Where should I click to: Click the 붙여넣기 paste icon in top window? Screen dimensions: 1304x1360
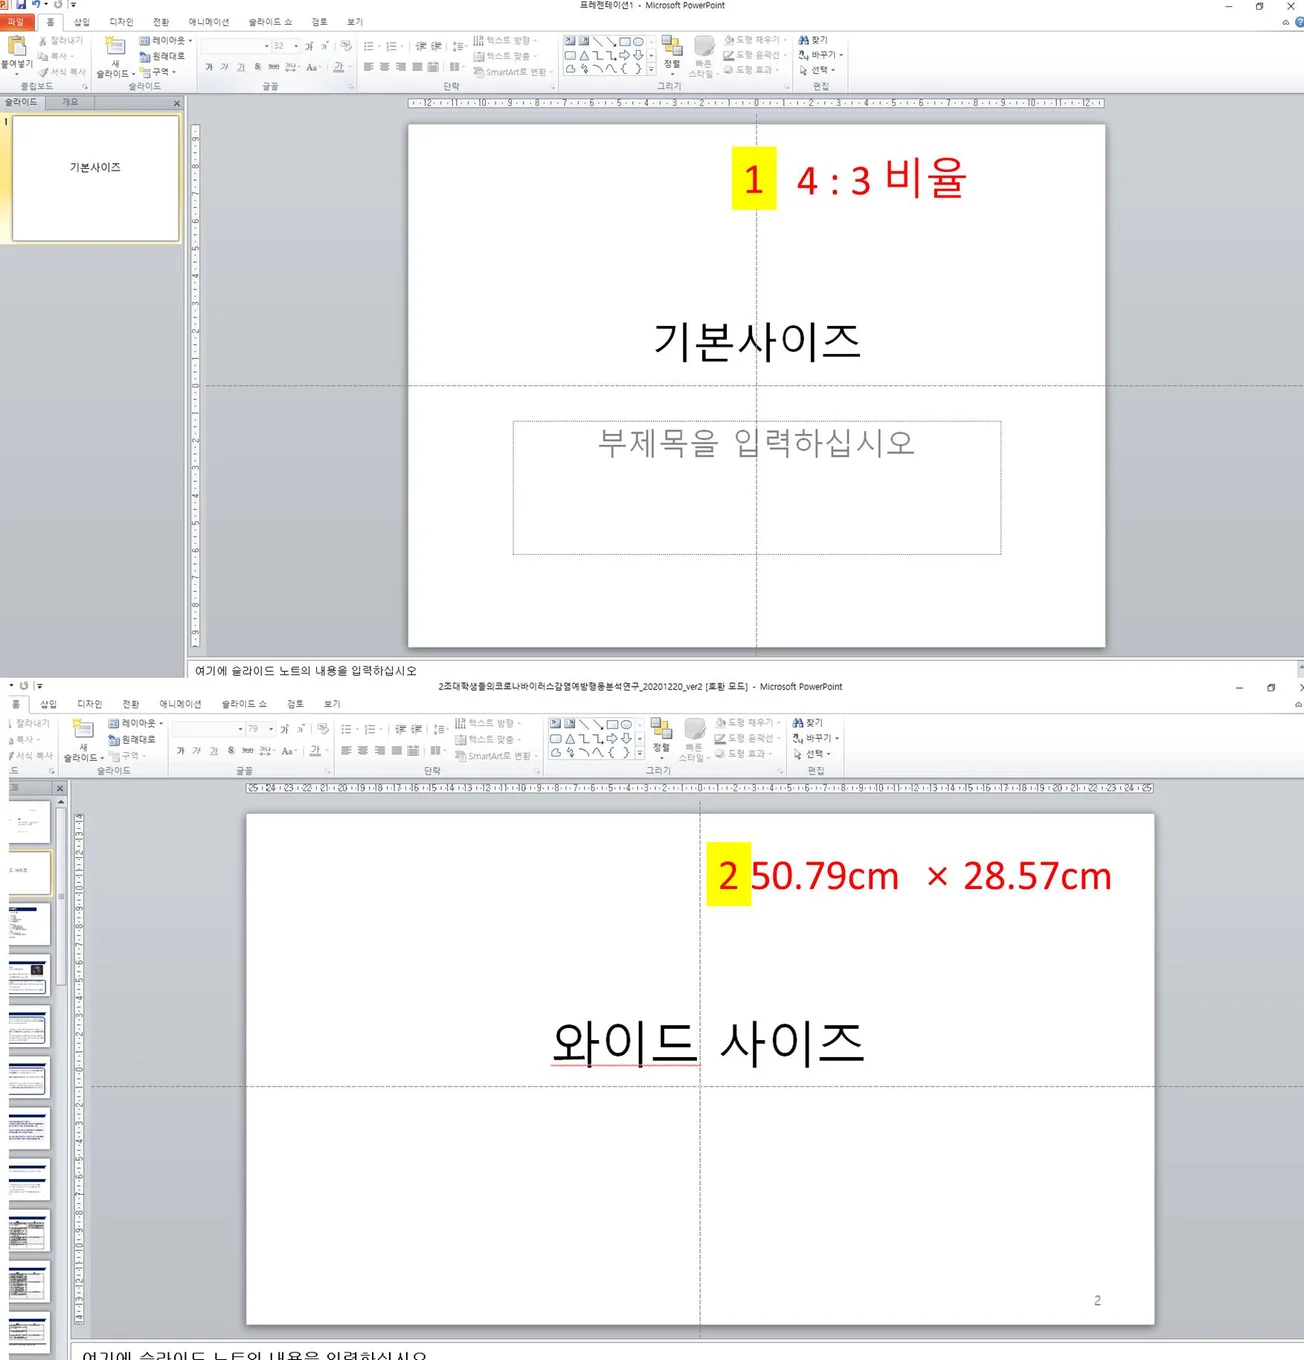click(x=17, y=46)
